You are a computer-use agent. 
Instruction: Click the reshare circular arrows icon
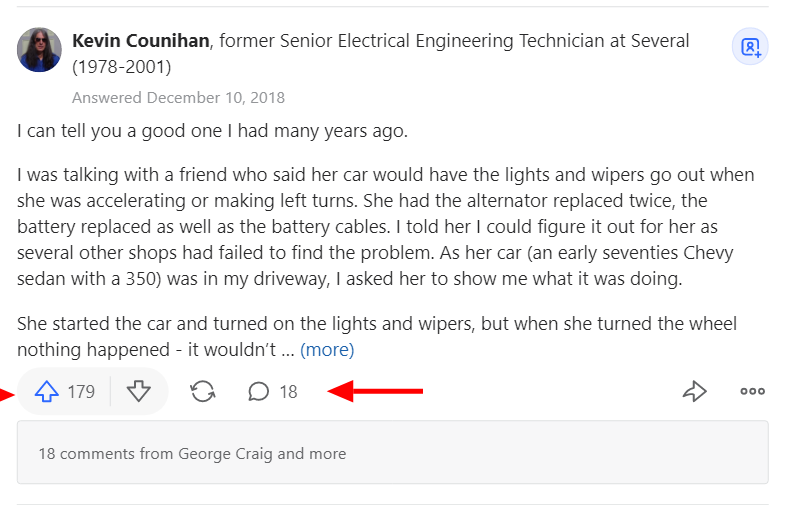203,392
